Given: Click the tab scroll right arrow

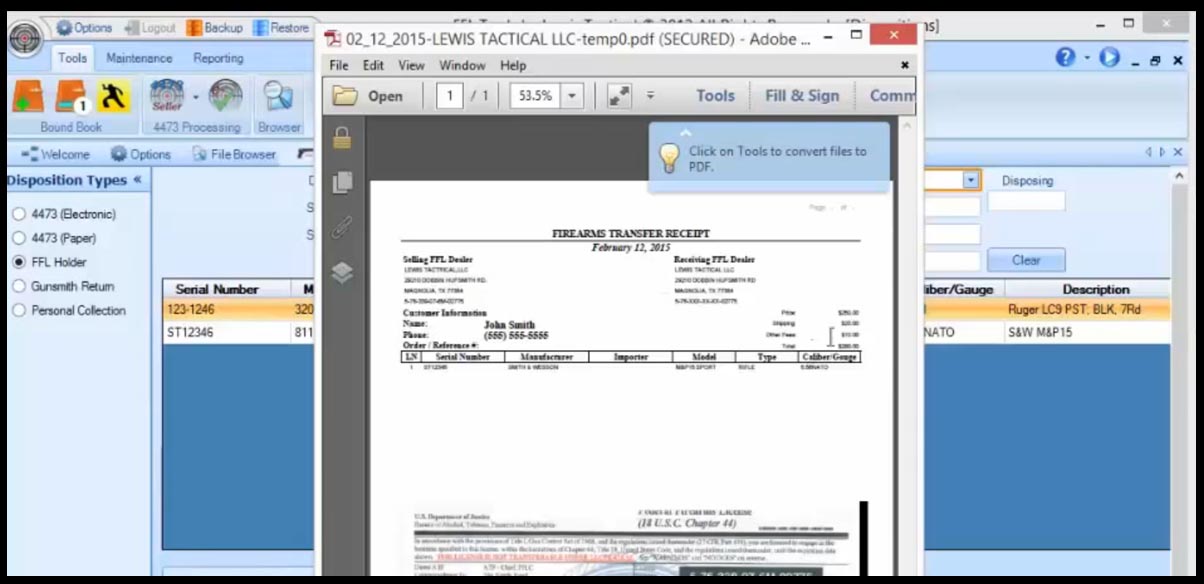Looking at the screenshot, I should (x=1162, y=152).
